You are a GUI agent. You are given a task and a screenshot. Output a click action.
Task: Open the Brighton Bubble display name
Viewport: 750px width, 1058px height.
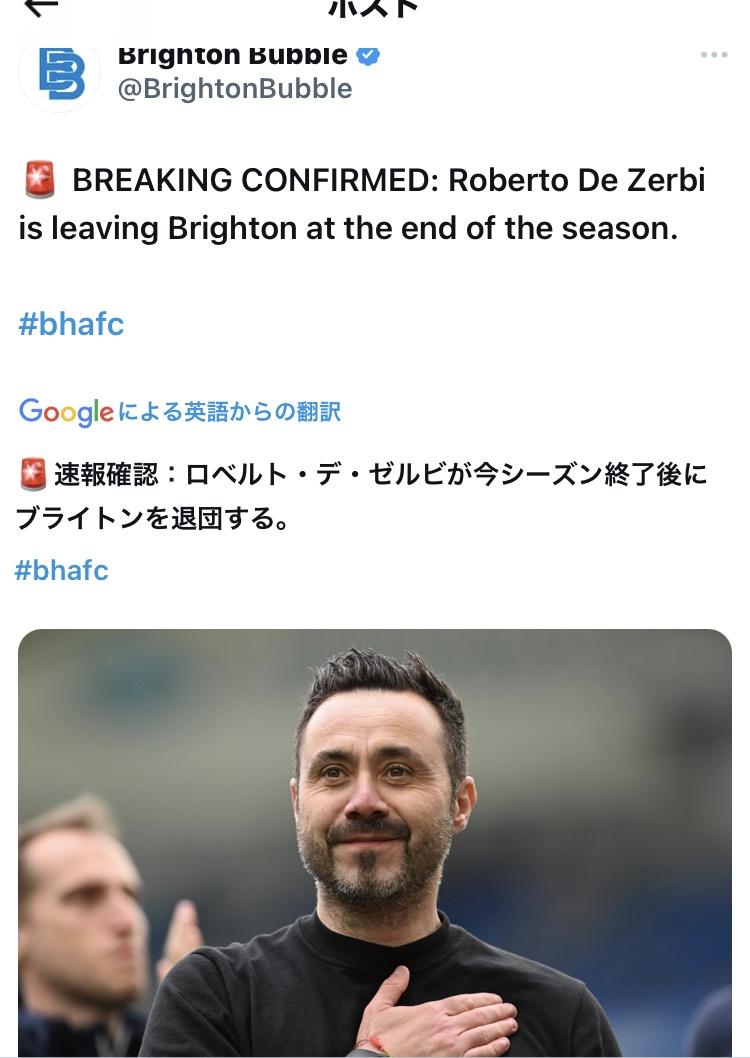[x=233, y=55]
